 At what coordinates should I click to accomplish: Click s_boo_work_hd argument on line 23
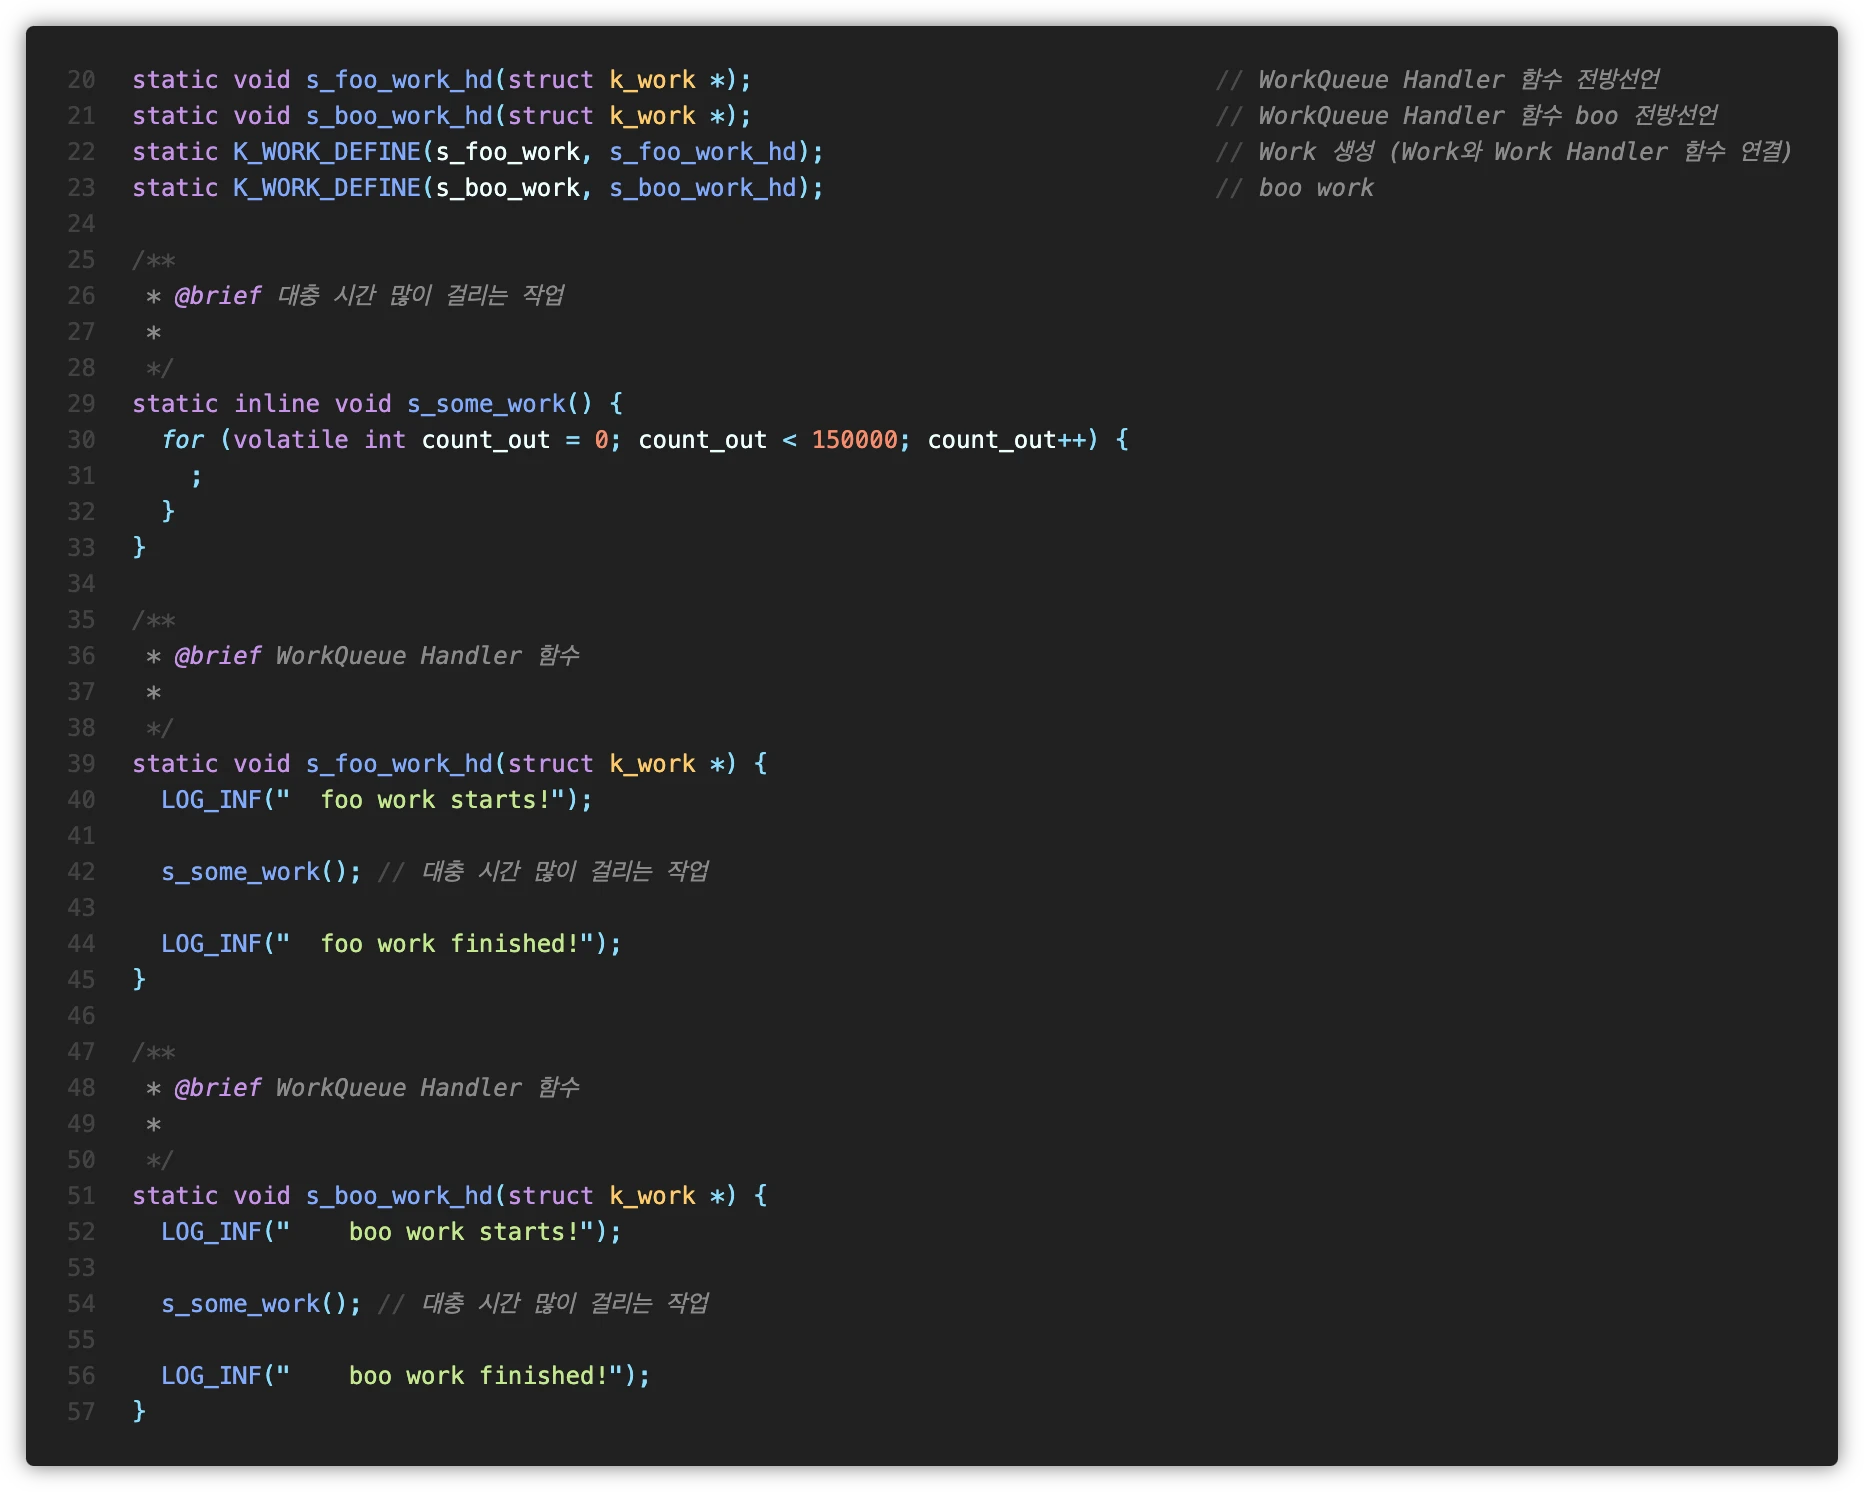point(703,188)
